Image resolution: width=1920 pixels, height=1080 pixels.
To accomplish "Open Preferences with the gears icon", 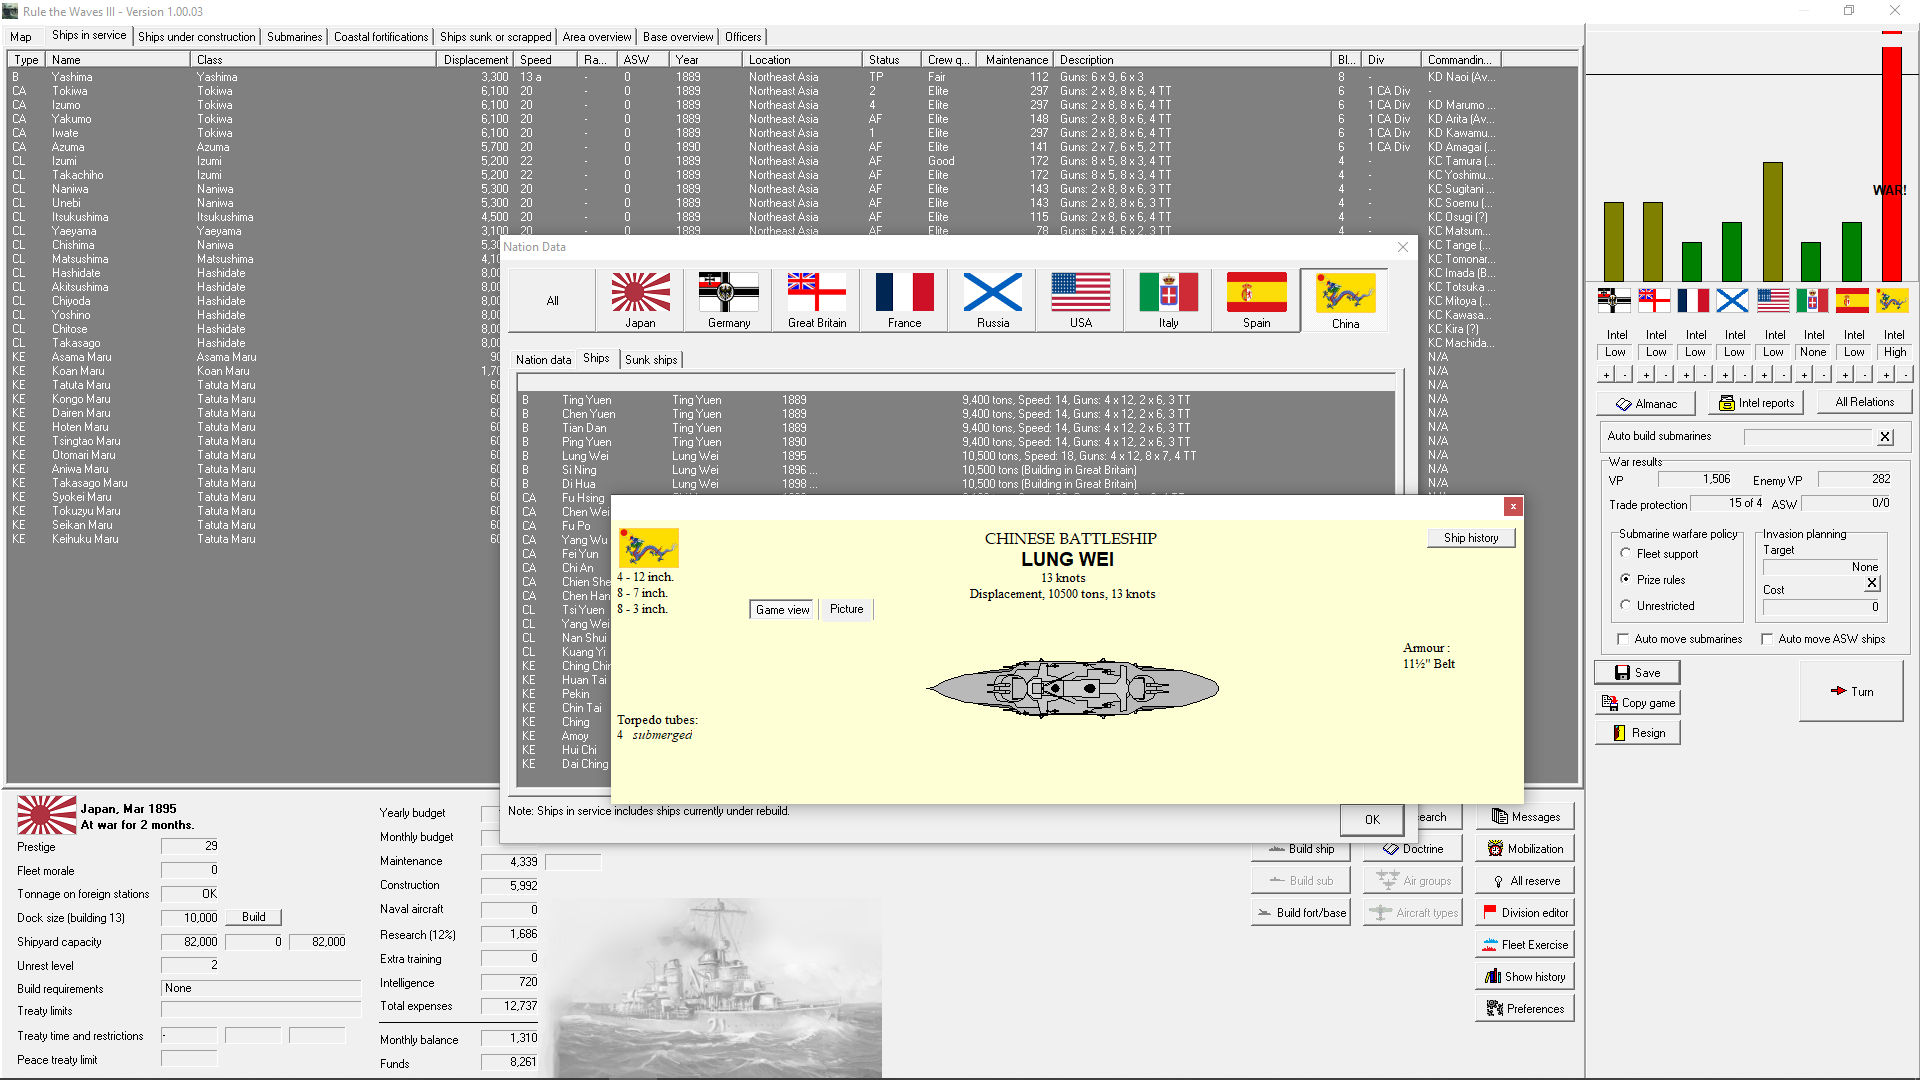I will coord(1525,1009).
